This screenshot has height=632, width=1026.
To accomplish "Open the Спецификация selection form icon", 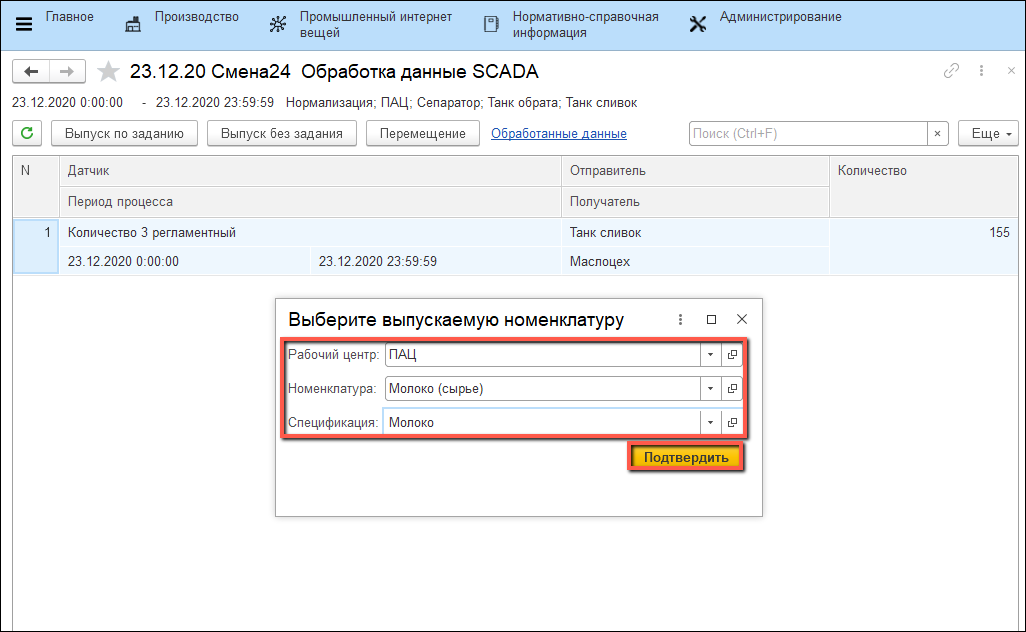I will pyautogui.click(x=731, y=423).
